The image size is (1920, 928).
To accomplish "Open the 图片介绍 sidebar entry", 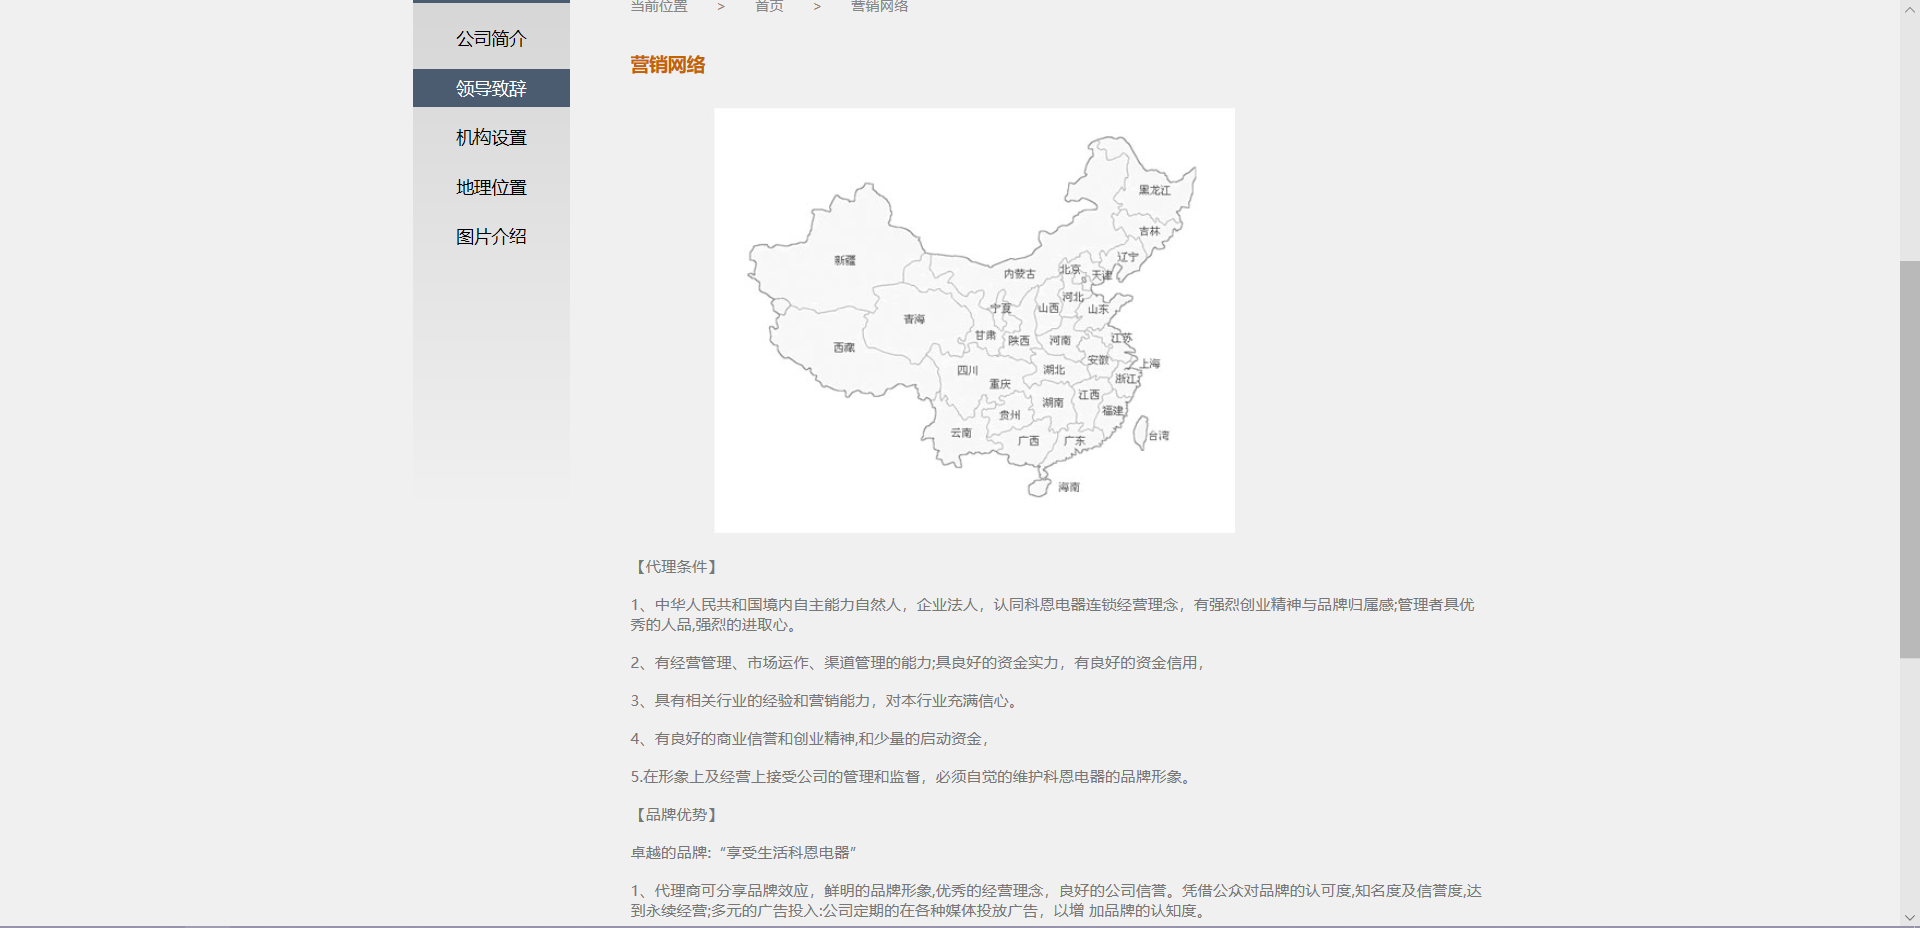I will (491, 237).
